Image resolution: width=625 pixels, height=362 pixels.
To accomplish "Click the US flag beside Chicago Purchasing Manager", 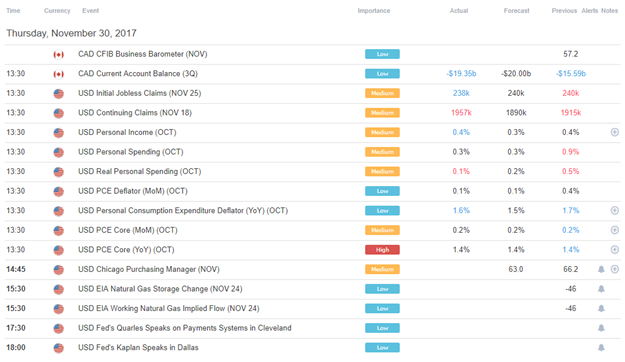I will point(59,270).
